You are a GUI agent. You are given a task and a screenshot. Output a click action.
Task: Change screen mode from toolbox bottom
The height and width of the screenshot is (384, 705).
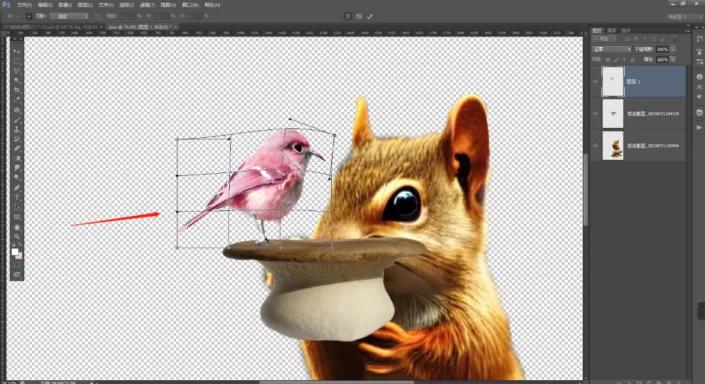coord(17,274)
